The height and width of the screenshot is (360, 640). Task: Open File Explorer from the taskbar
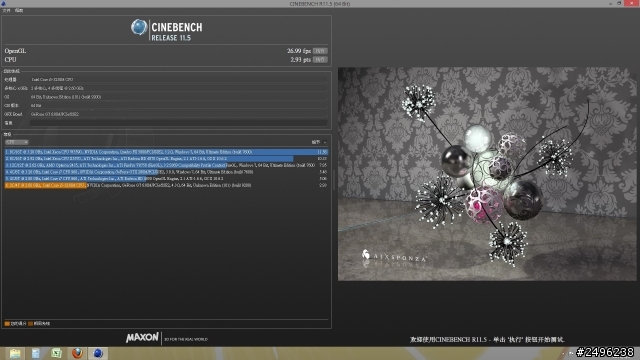15,353
